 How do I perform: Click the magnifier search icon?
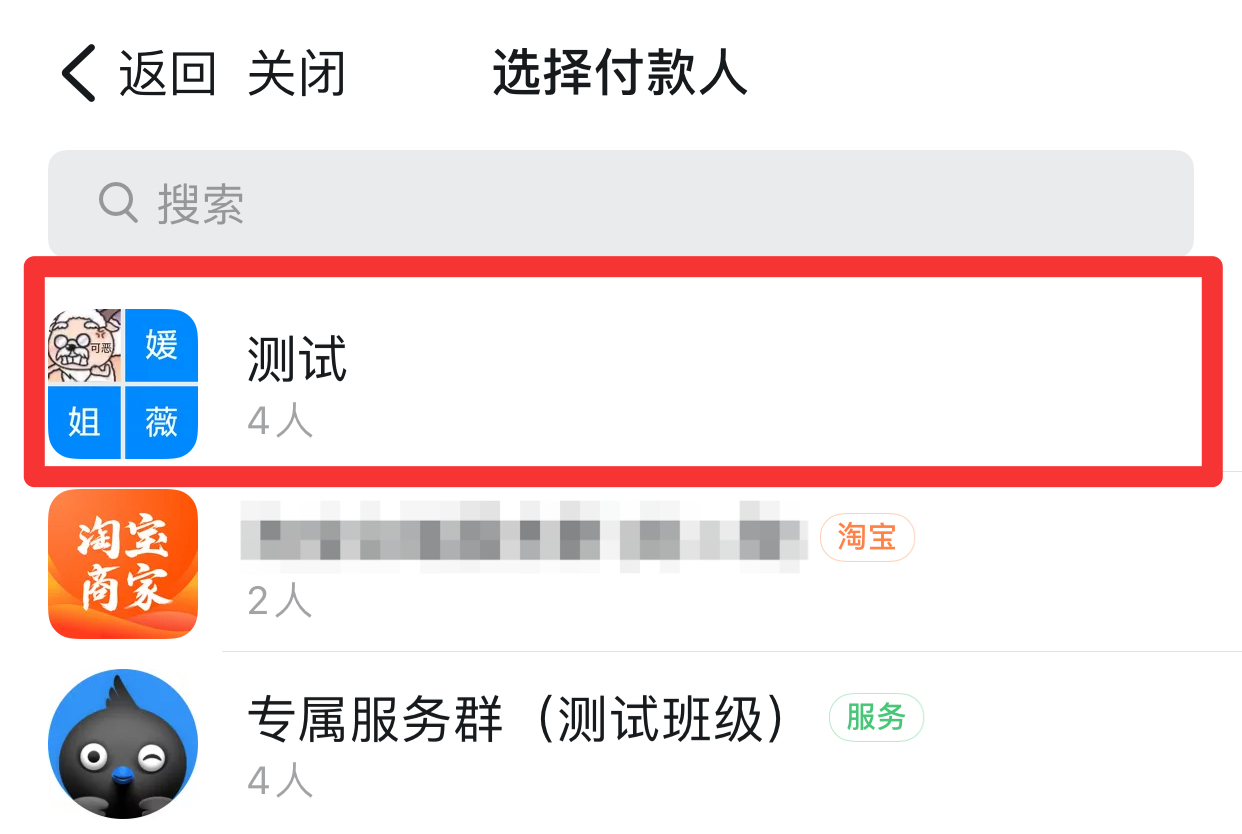[118, 203]
